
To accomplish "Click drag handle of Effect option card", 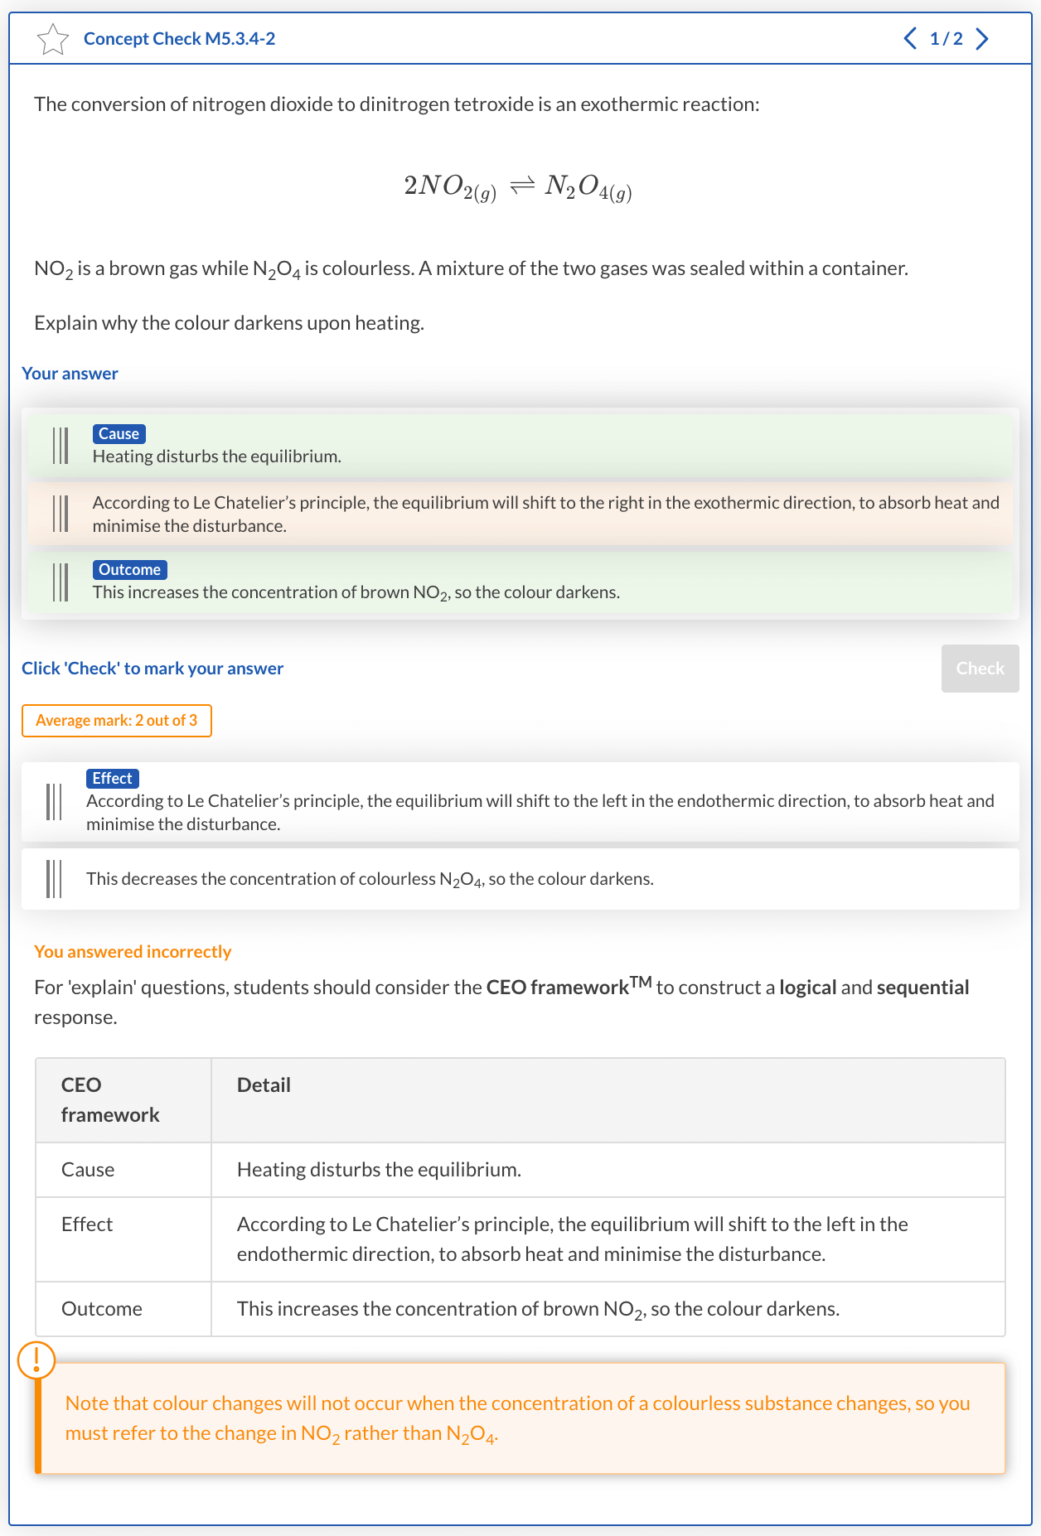I will (54, 801).
